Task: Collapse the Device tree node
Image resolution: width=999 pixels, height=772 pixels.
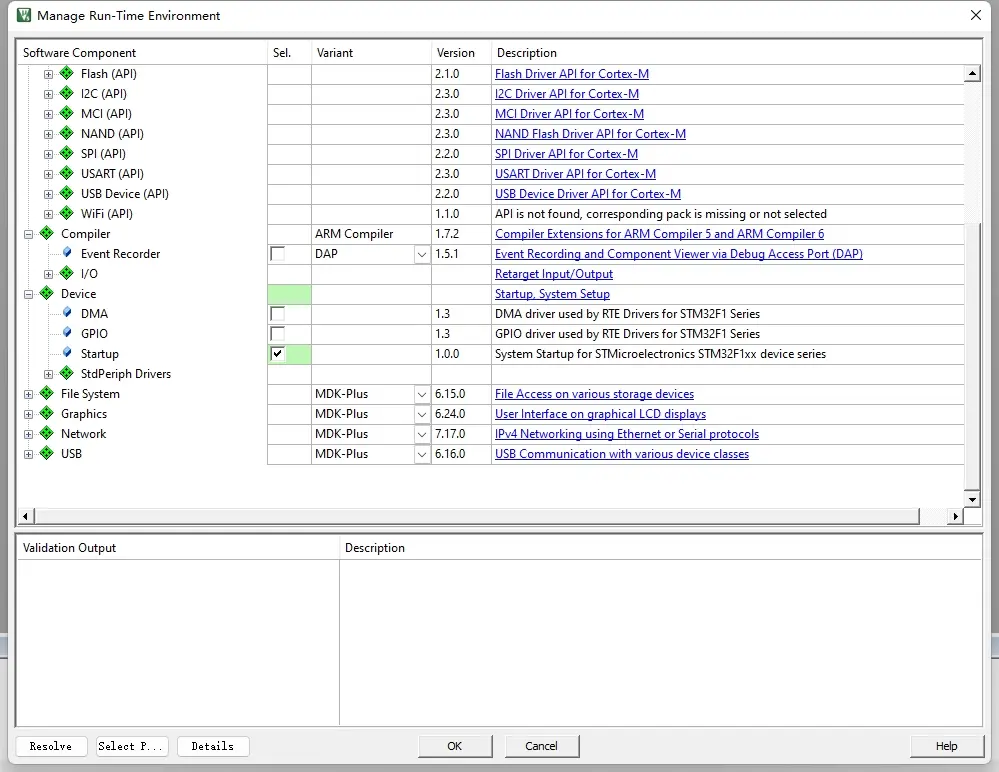Action: click(28, 294)
